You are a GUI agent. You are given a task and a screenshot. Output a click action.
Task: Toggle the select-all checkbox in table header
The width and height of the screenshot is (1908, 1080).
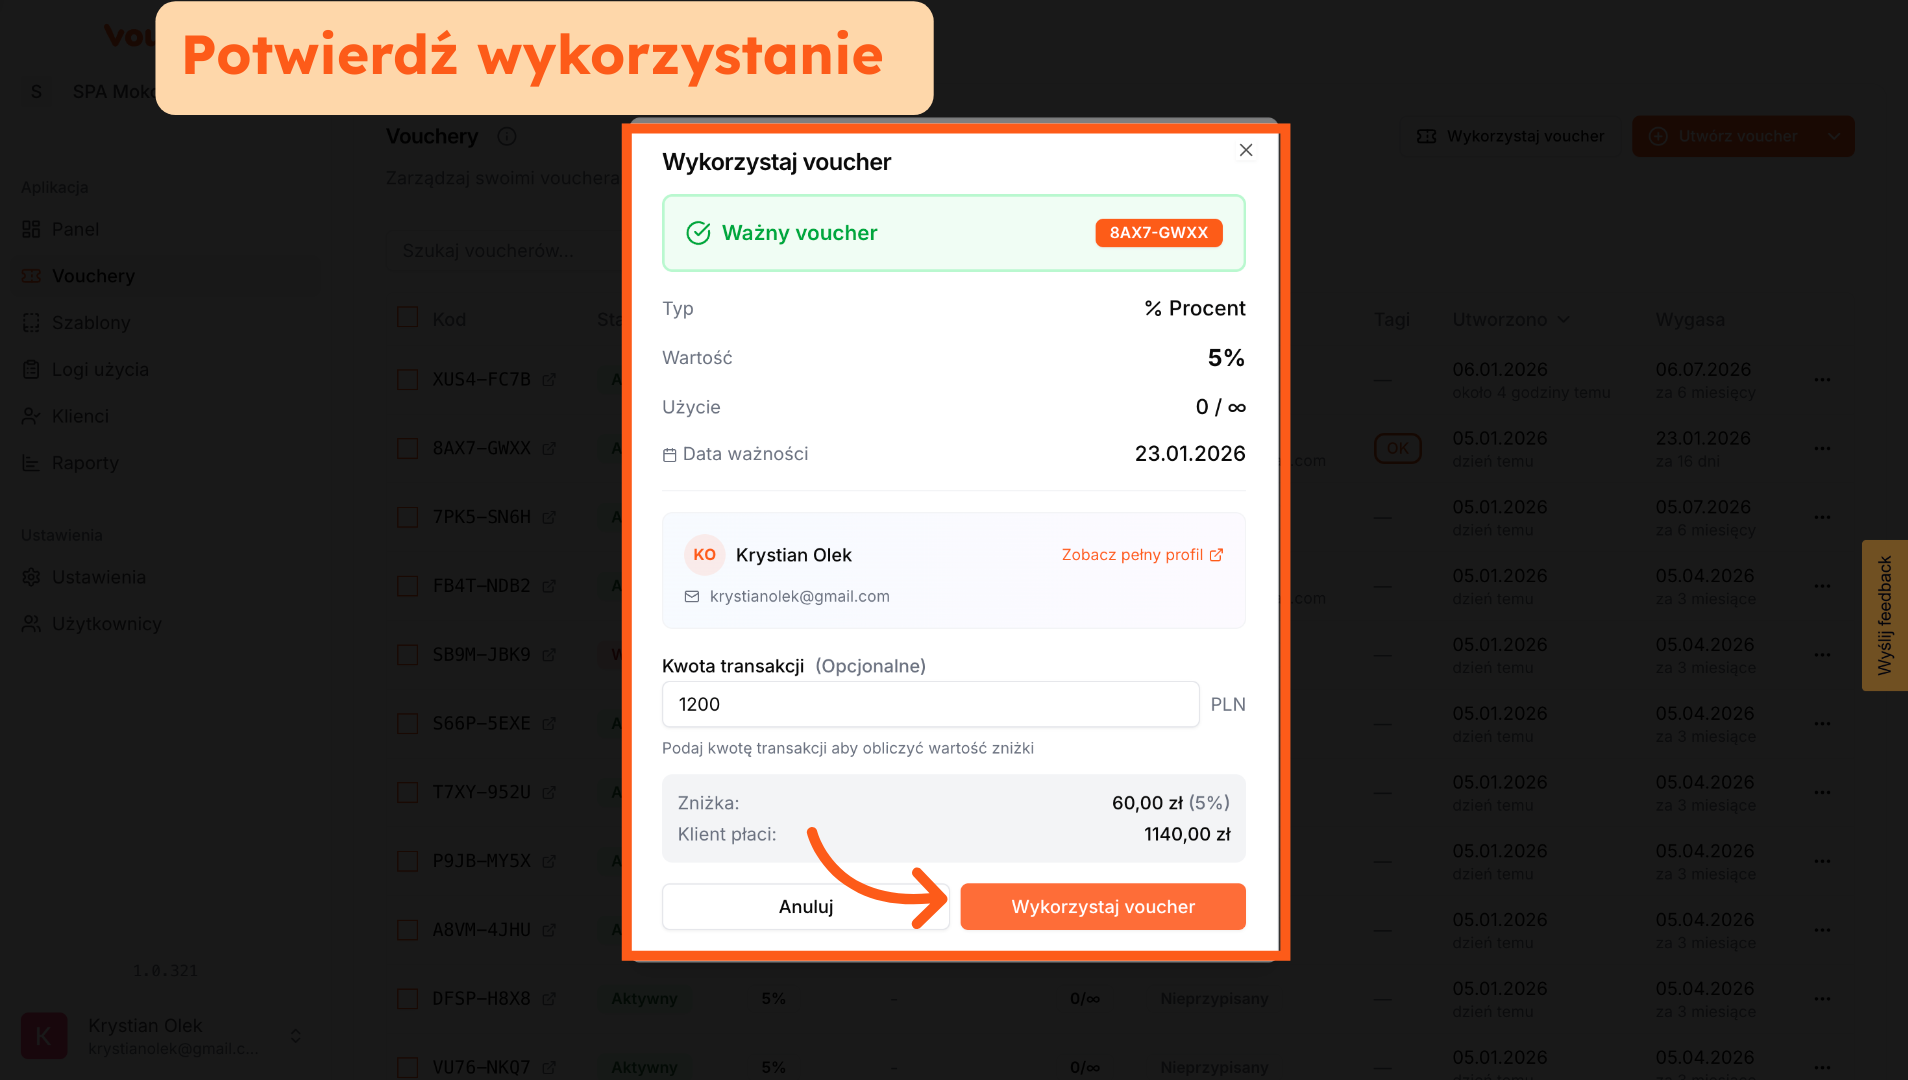click(x=407, y=318)
